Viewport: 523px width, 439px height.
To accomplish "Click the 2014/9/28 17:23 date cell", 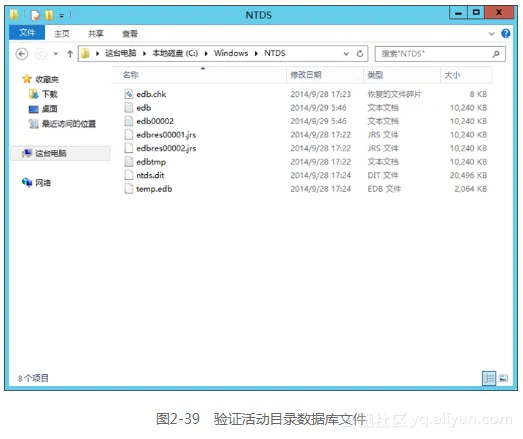I will click(x=321, y=94).
